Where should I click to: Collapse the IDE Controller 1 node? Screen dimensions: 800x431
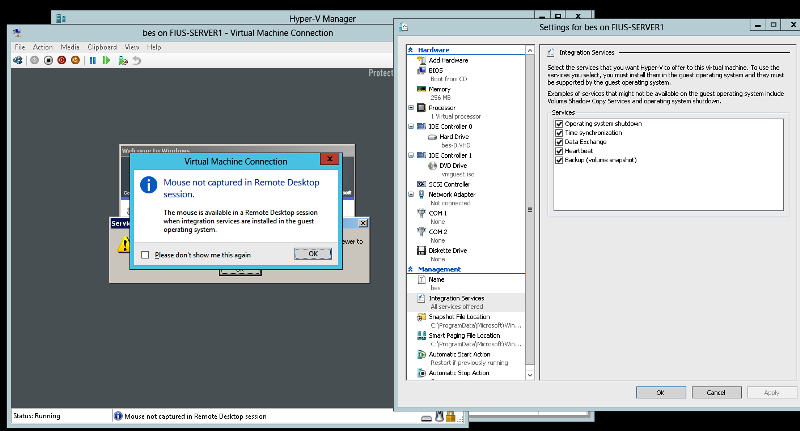point(411,156)
